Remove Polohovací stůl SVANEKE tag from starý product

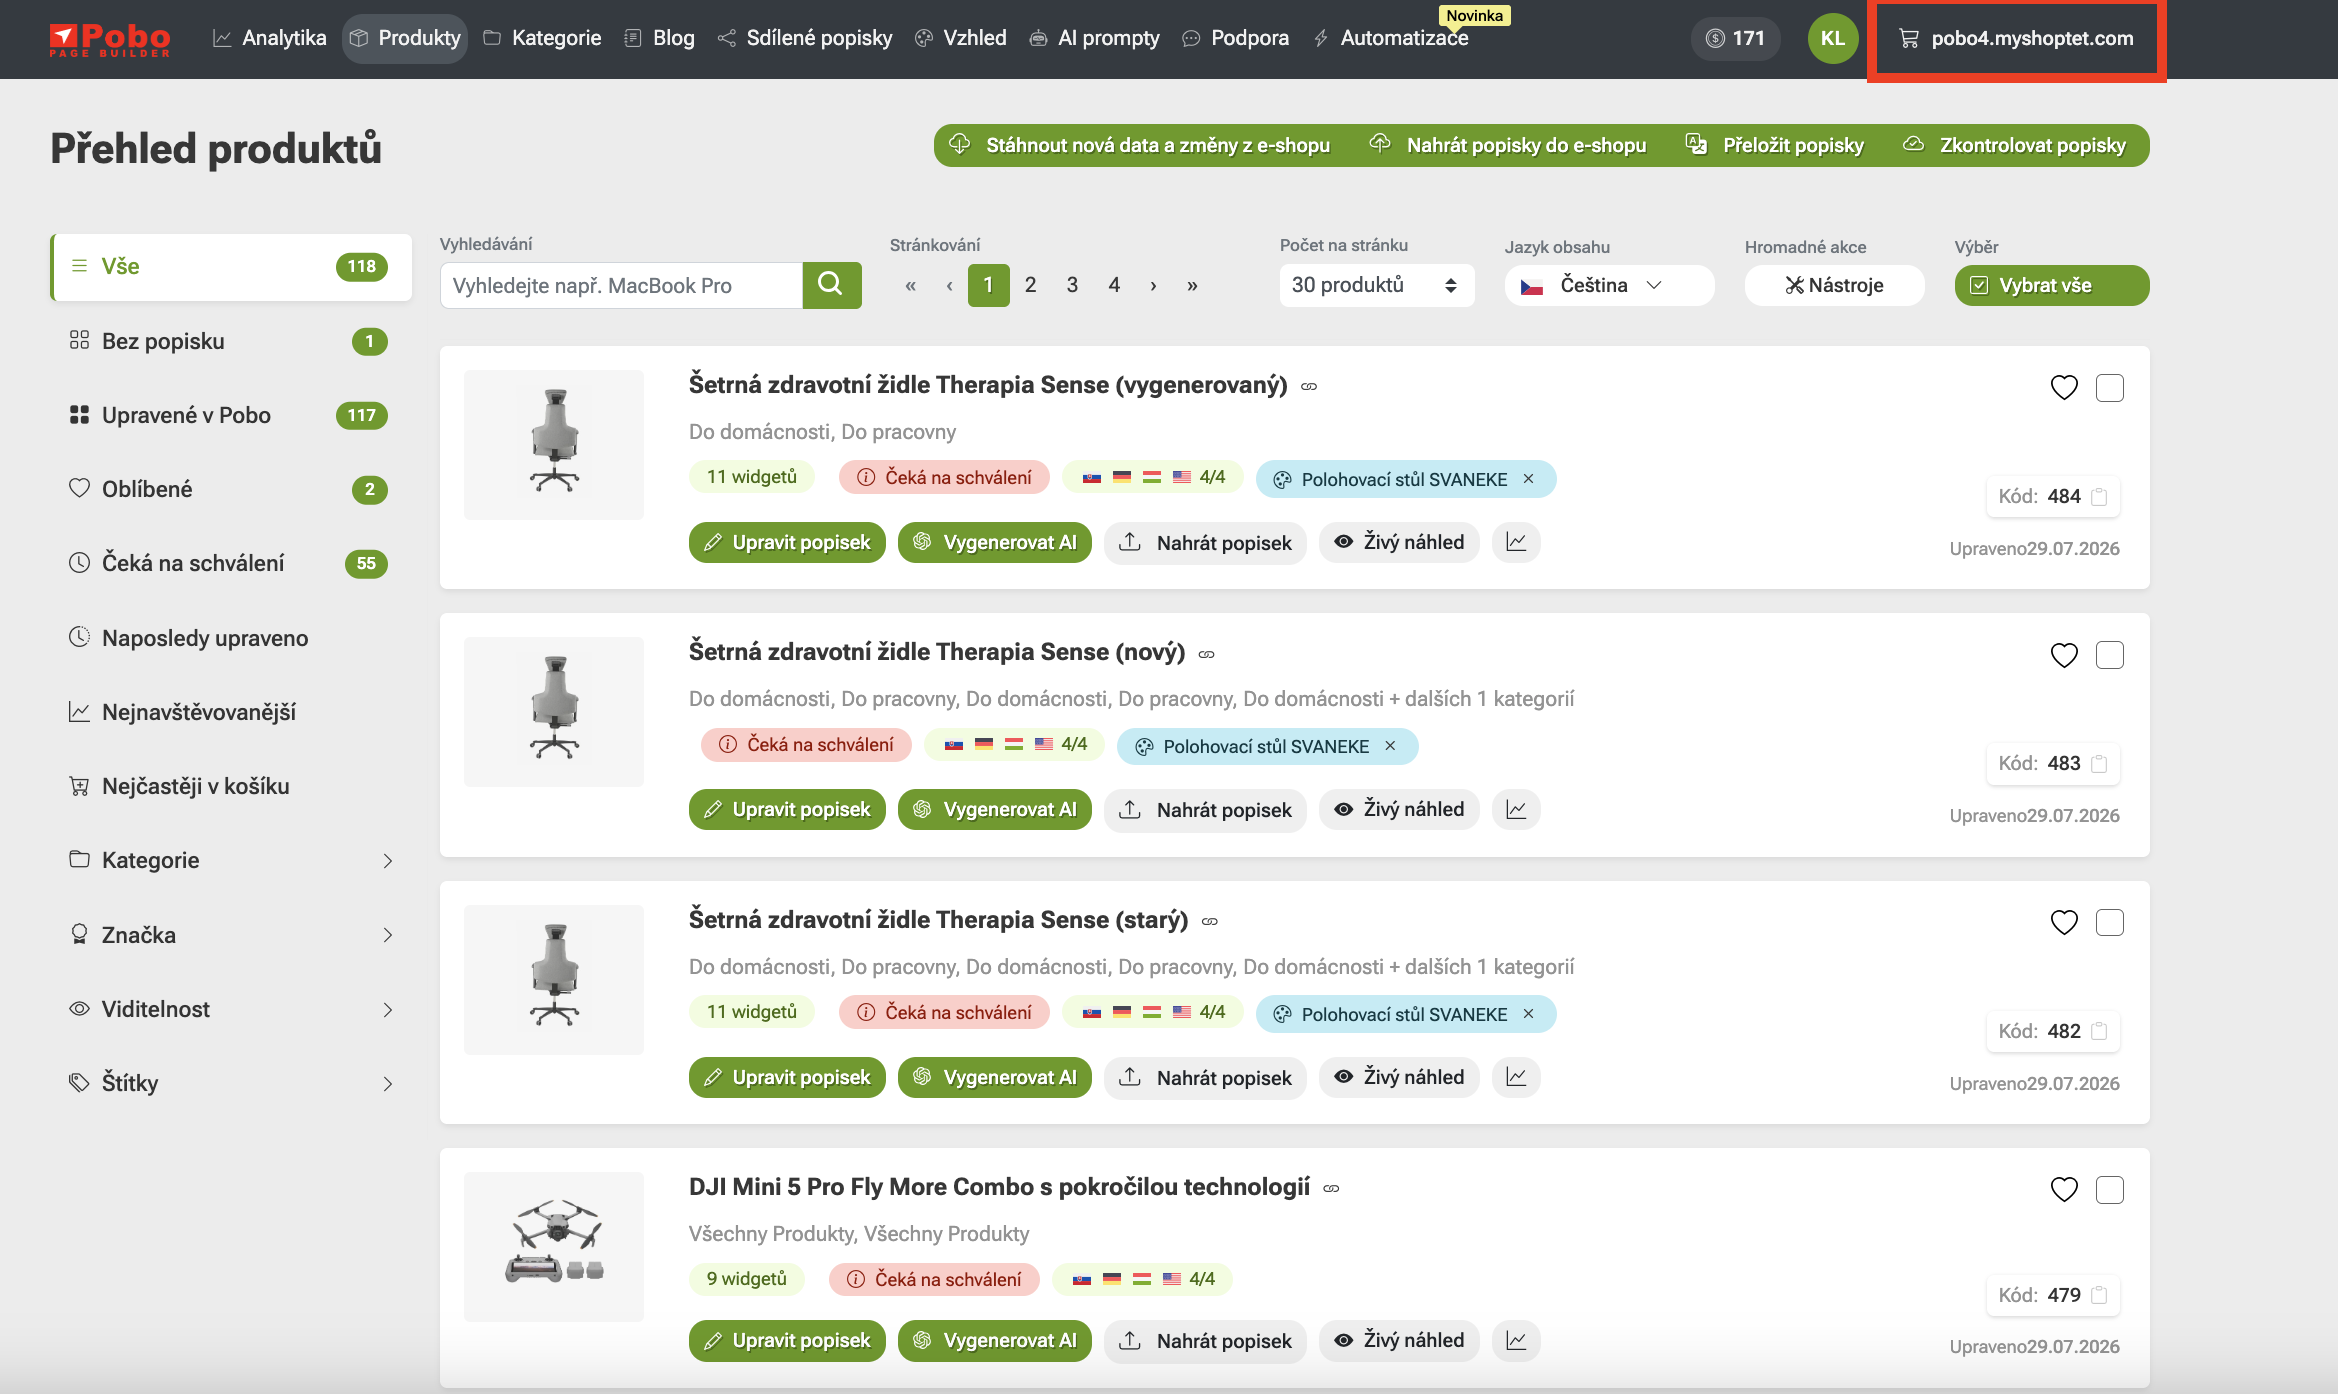tap(1528, 1014)
